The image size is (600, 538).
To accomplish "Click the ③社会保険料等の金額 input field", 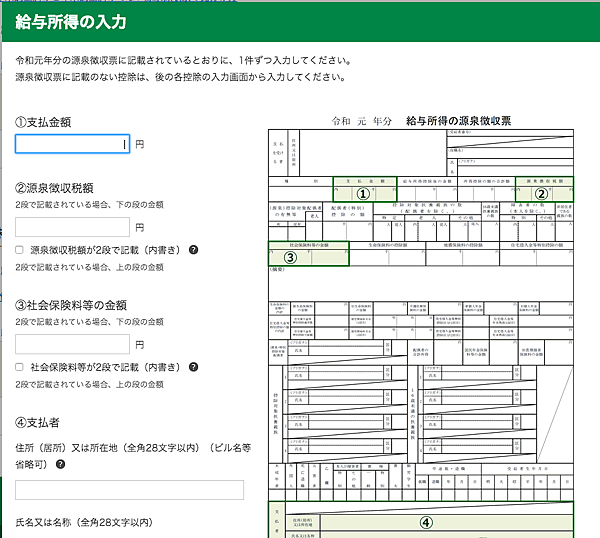I will coord(72,344).
